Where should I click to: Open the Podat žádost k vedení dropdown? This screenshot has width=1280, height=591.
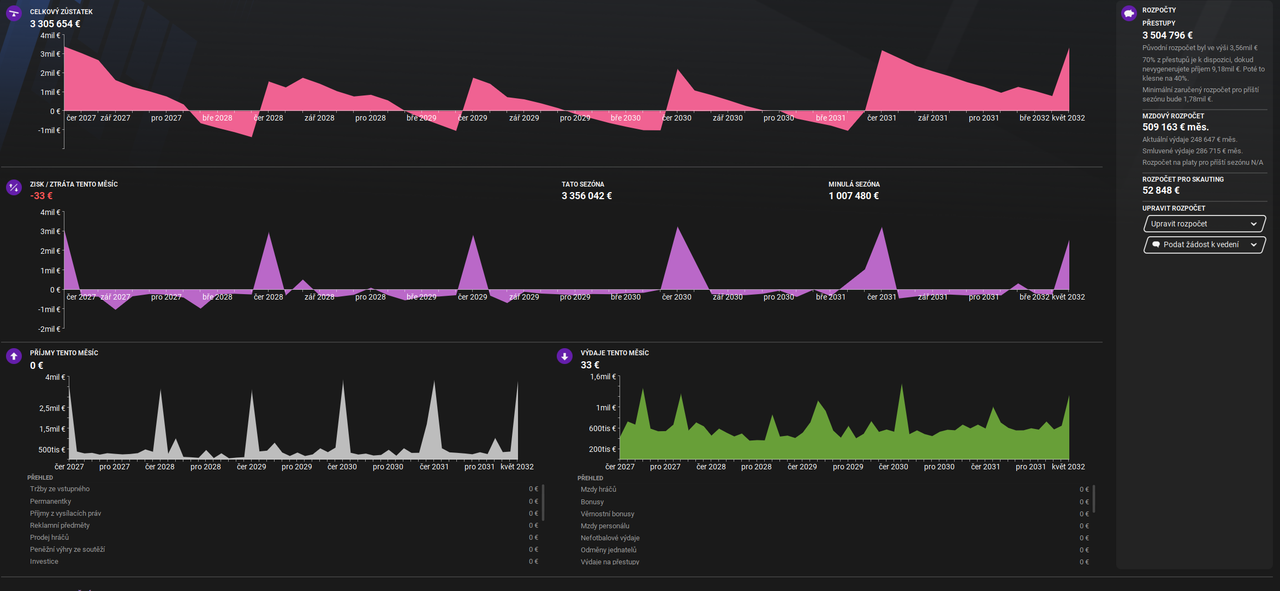(x=1204, y=244)
